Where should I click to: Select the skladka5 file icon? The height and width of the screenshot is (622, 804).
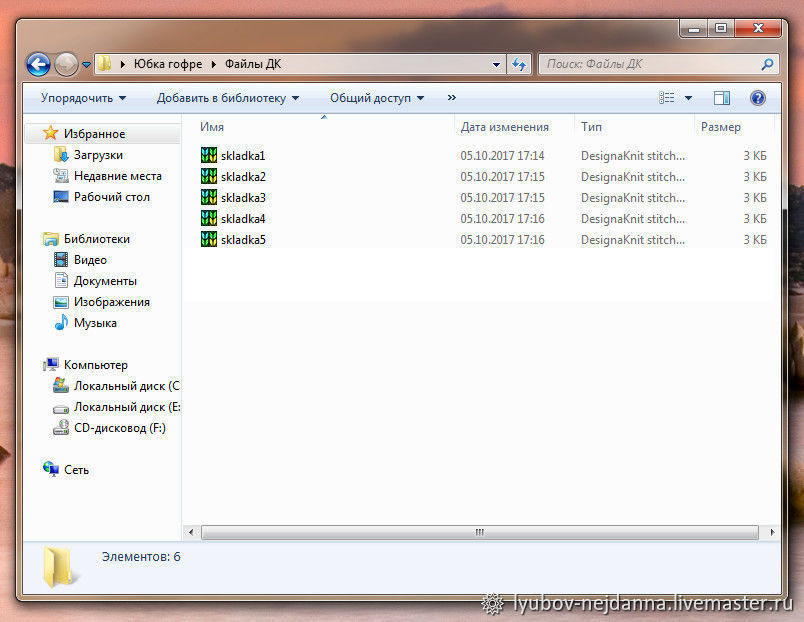pos(209,239)
